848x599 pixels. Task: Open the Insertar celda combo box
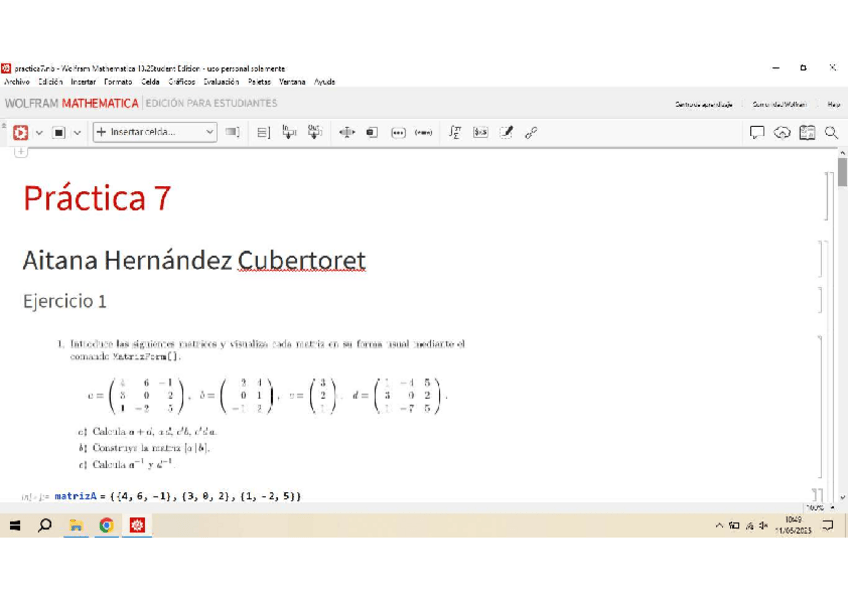[x=155, y=132]
